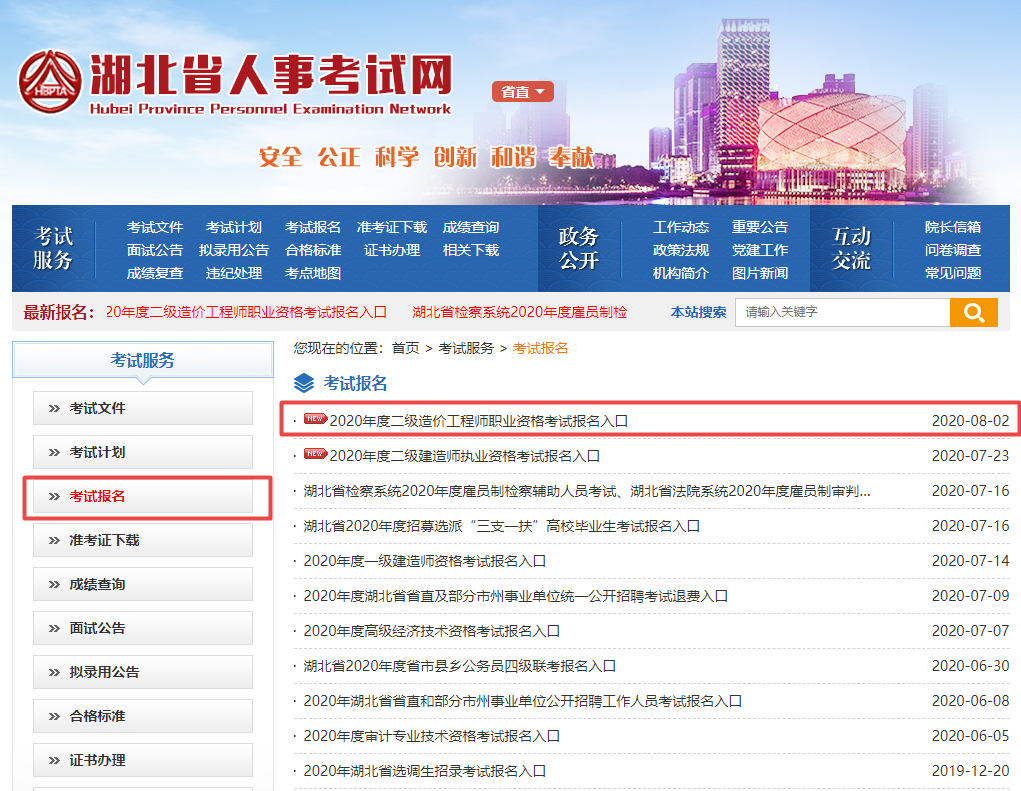Open the 互动交流 menu

(851, 248)
